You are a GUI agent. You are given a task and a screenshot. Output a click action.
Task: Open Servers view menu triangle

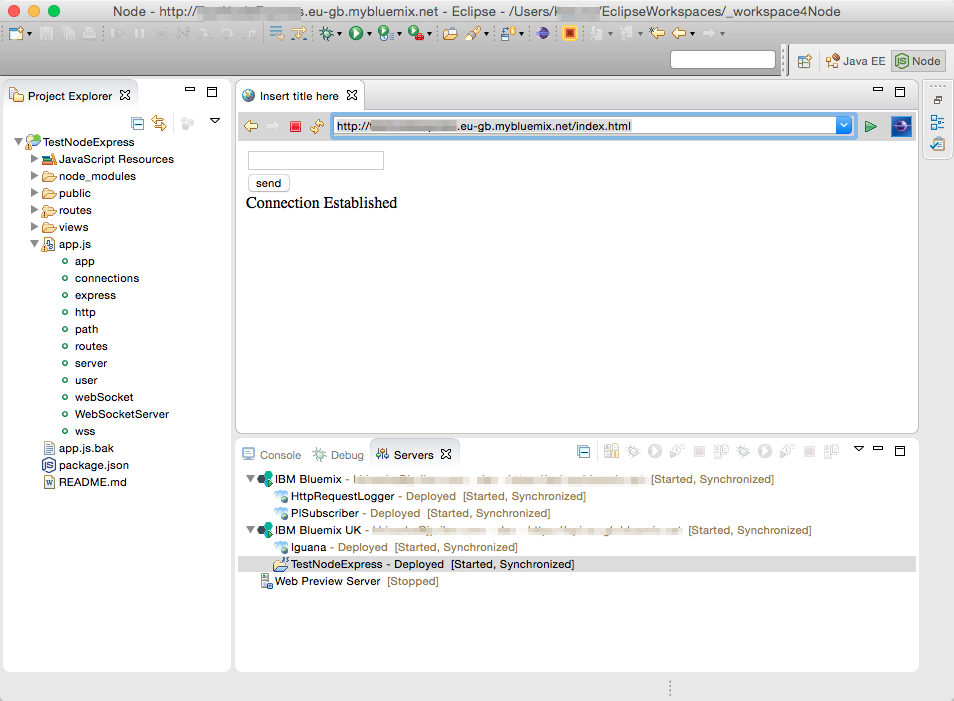859,448
